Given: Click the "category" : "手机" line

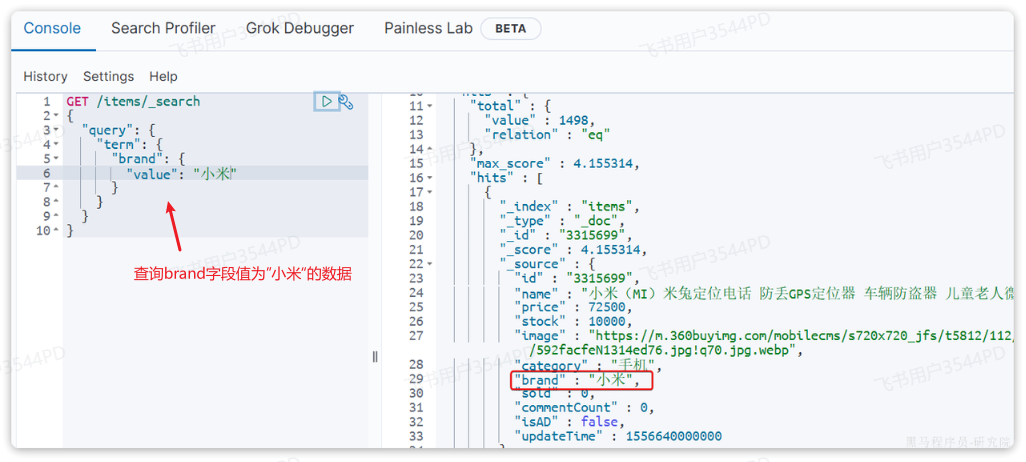Looking at the screenshot, I should coord(588,364).
